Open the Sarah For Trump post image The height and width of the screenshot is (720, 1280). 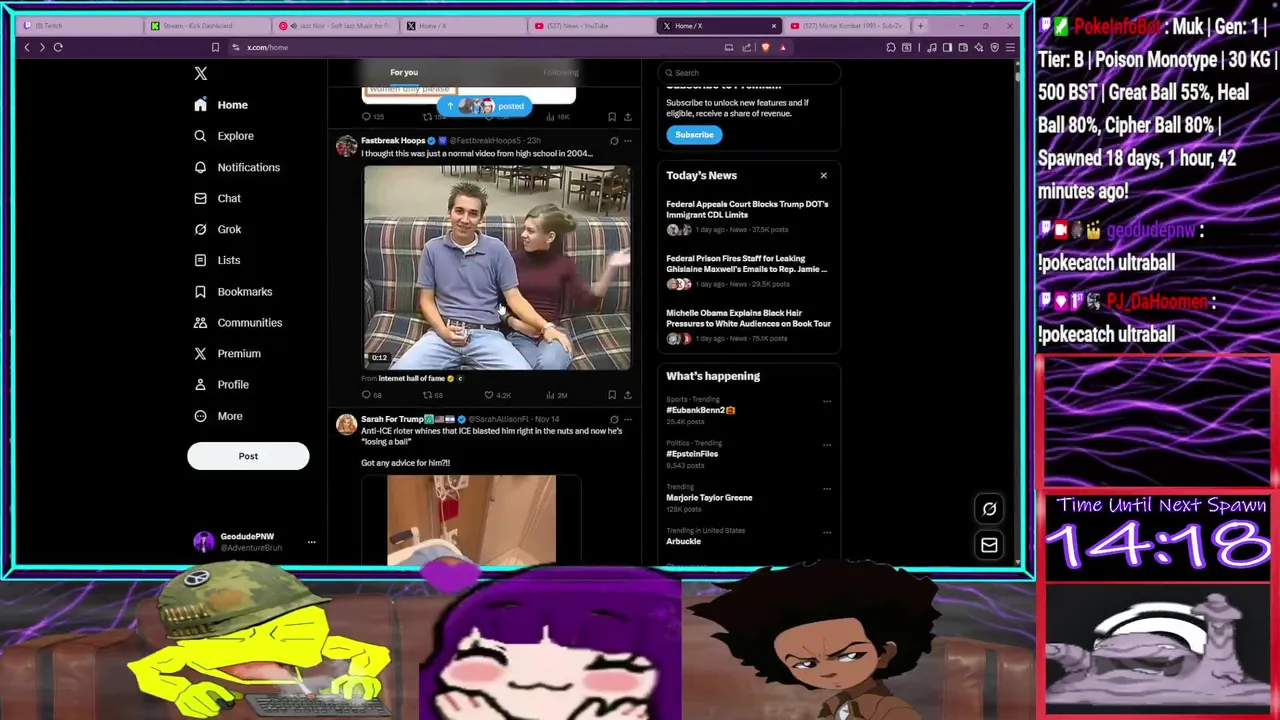(x=471, y=520)
